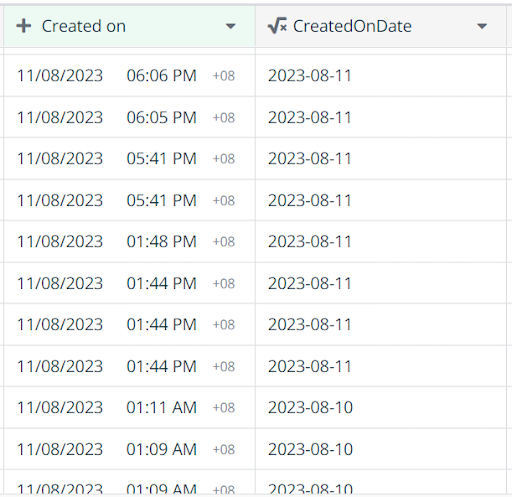Click first 2023-08-10 cell beside 01:09 AM
This screenshot has width=512, height=497.
381,449
